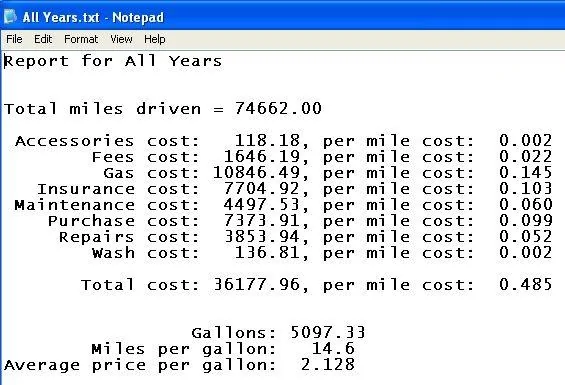This screenshot has height=385, width=565.
Task: Click the Fees per mile cost 0.022
Action: click(525, 156)
